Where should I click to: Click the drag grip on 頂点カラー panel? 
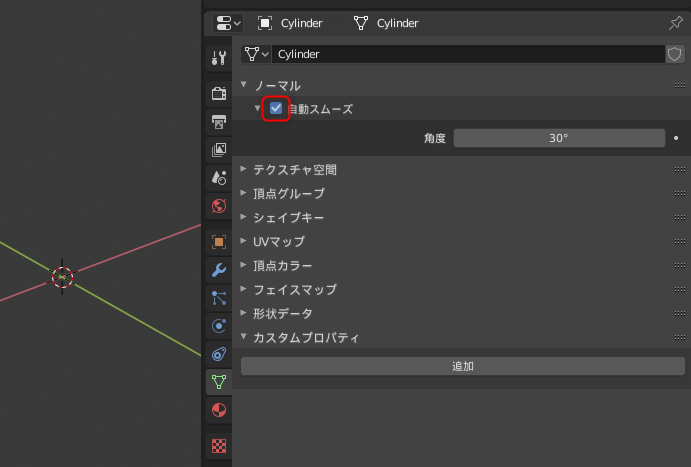tap(680, 266)
